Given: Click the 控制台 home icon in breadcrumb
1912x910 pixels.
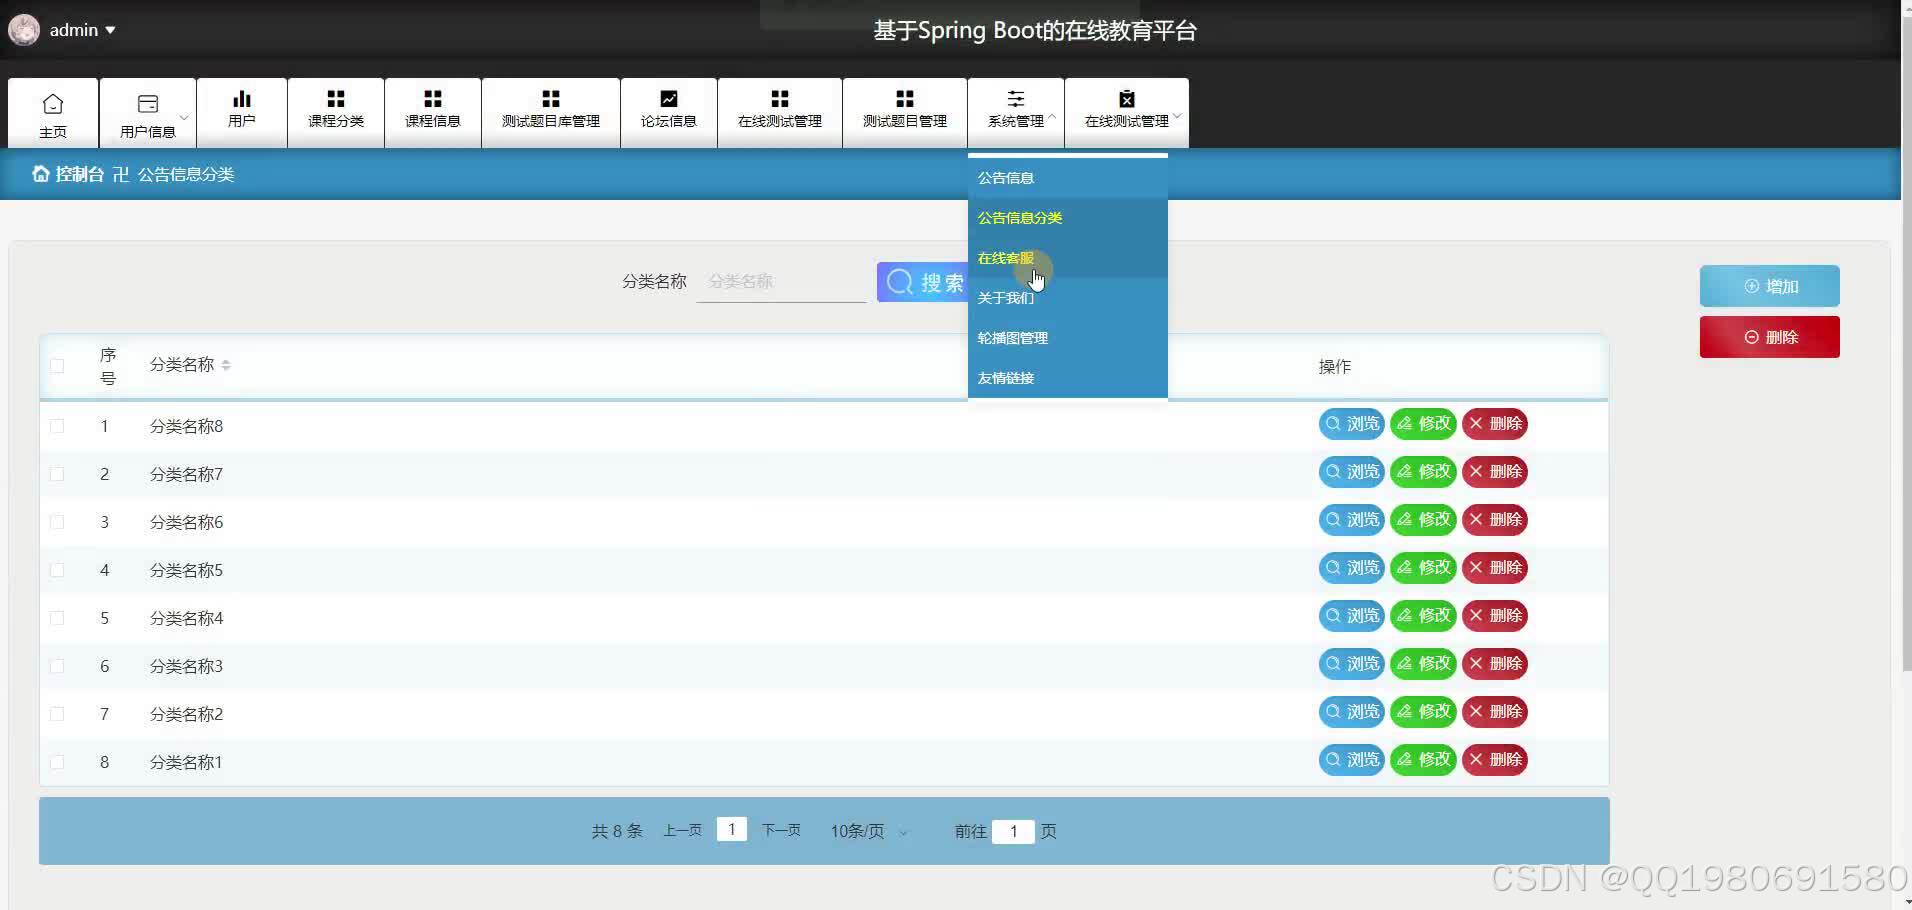Looking at the screenshot, I should pos(41,174).
